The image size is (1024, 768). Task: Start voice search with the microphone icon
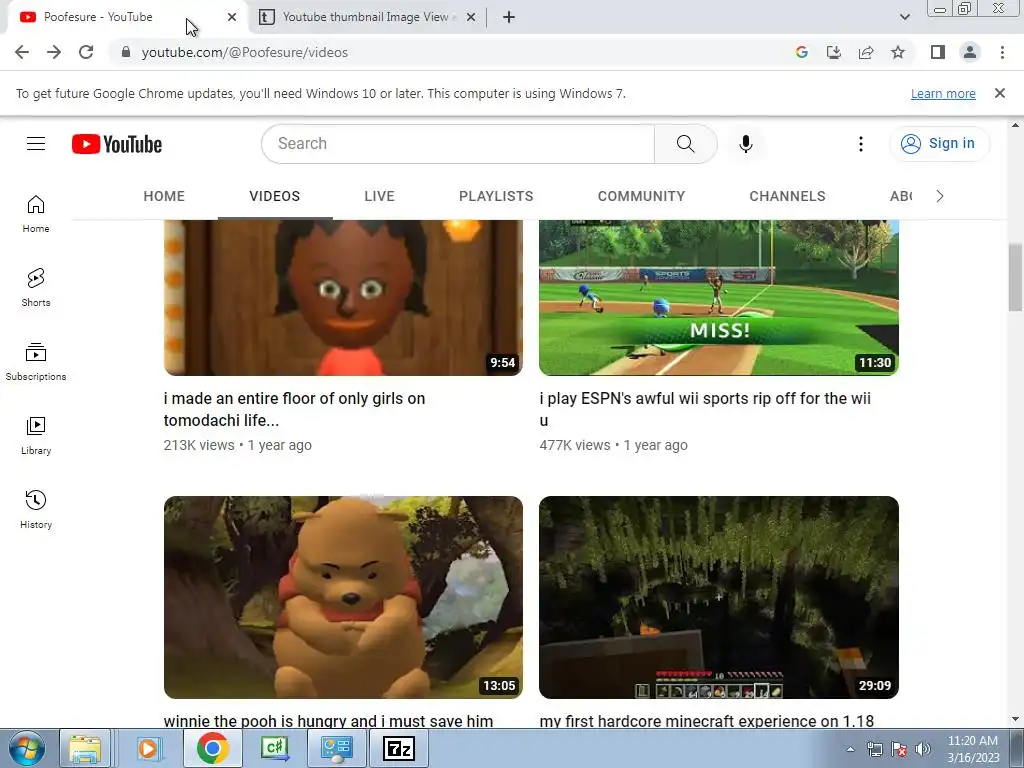pyautogui.click(x=746, y=144)
